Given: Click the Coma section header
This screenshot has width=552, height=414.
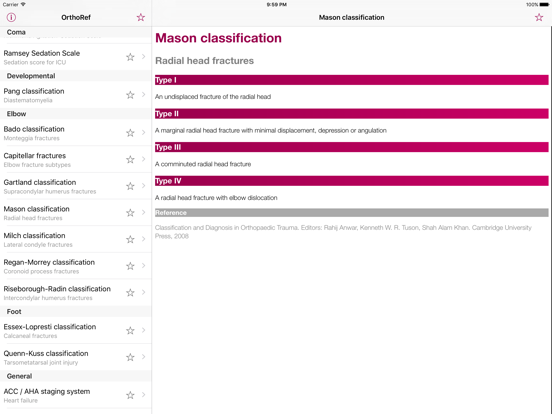Looking at the screenshot, I should click(76, 32).
